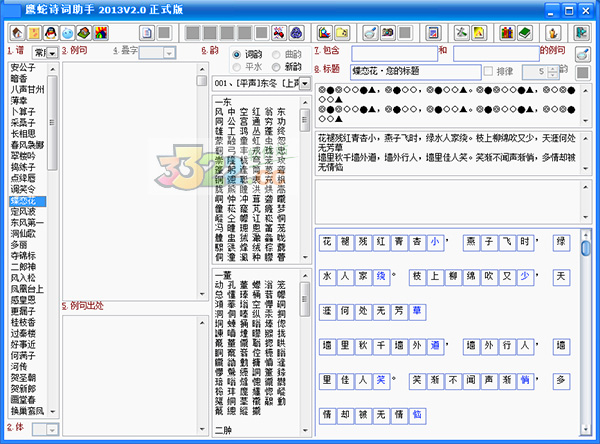
Task: Click the 花 character box
Action: click(x=327, y=242)
